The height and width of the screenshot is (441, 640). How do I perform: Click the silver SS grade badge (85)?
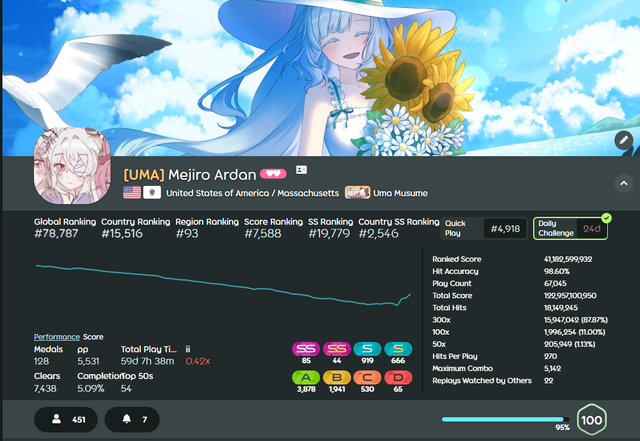tap(306, 349)
